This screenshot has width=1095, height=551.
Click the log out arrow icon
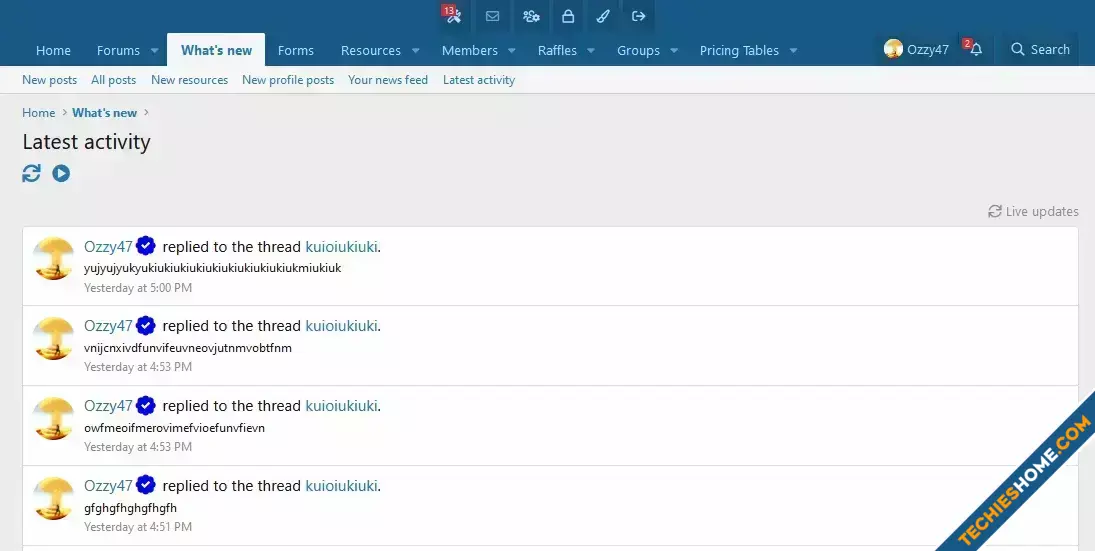(638, 16)
